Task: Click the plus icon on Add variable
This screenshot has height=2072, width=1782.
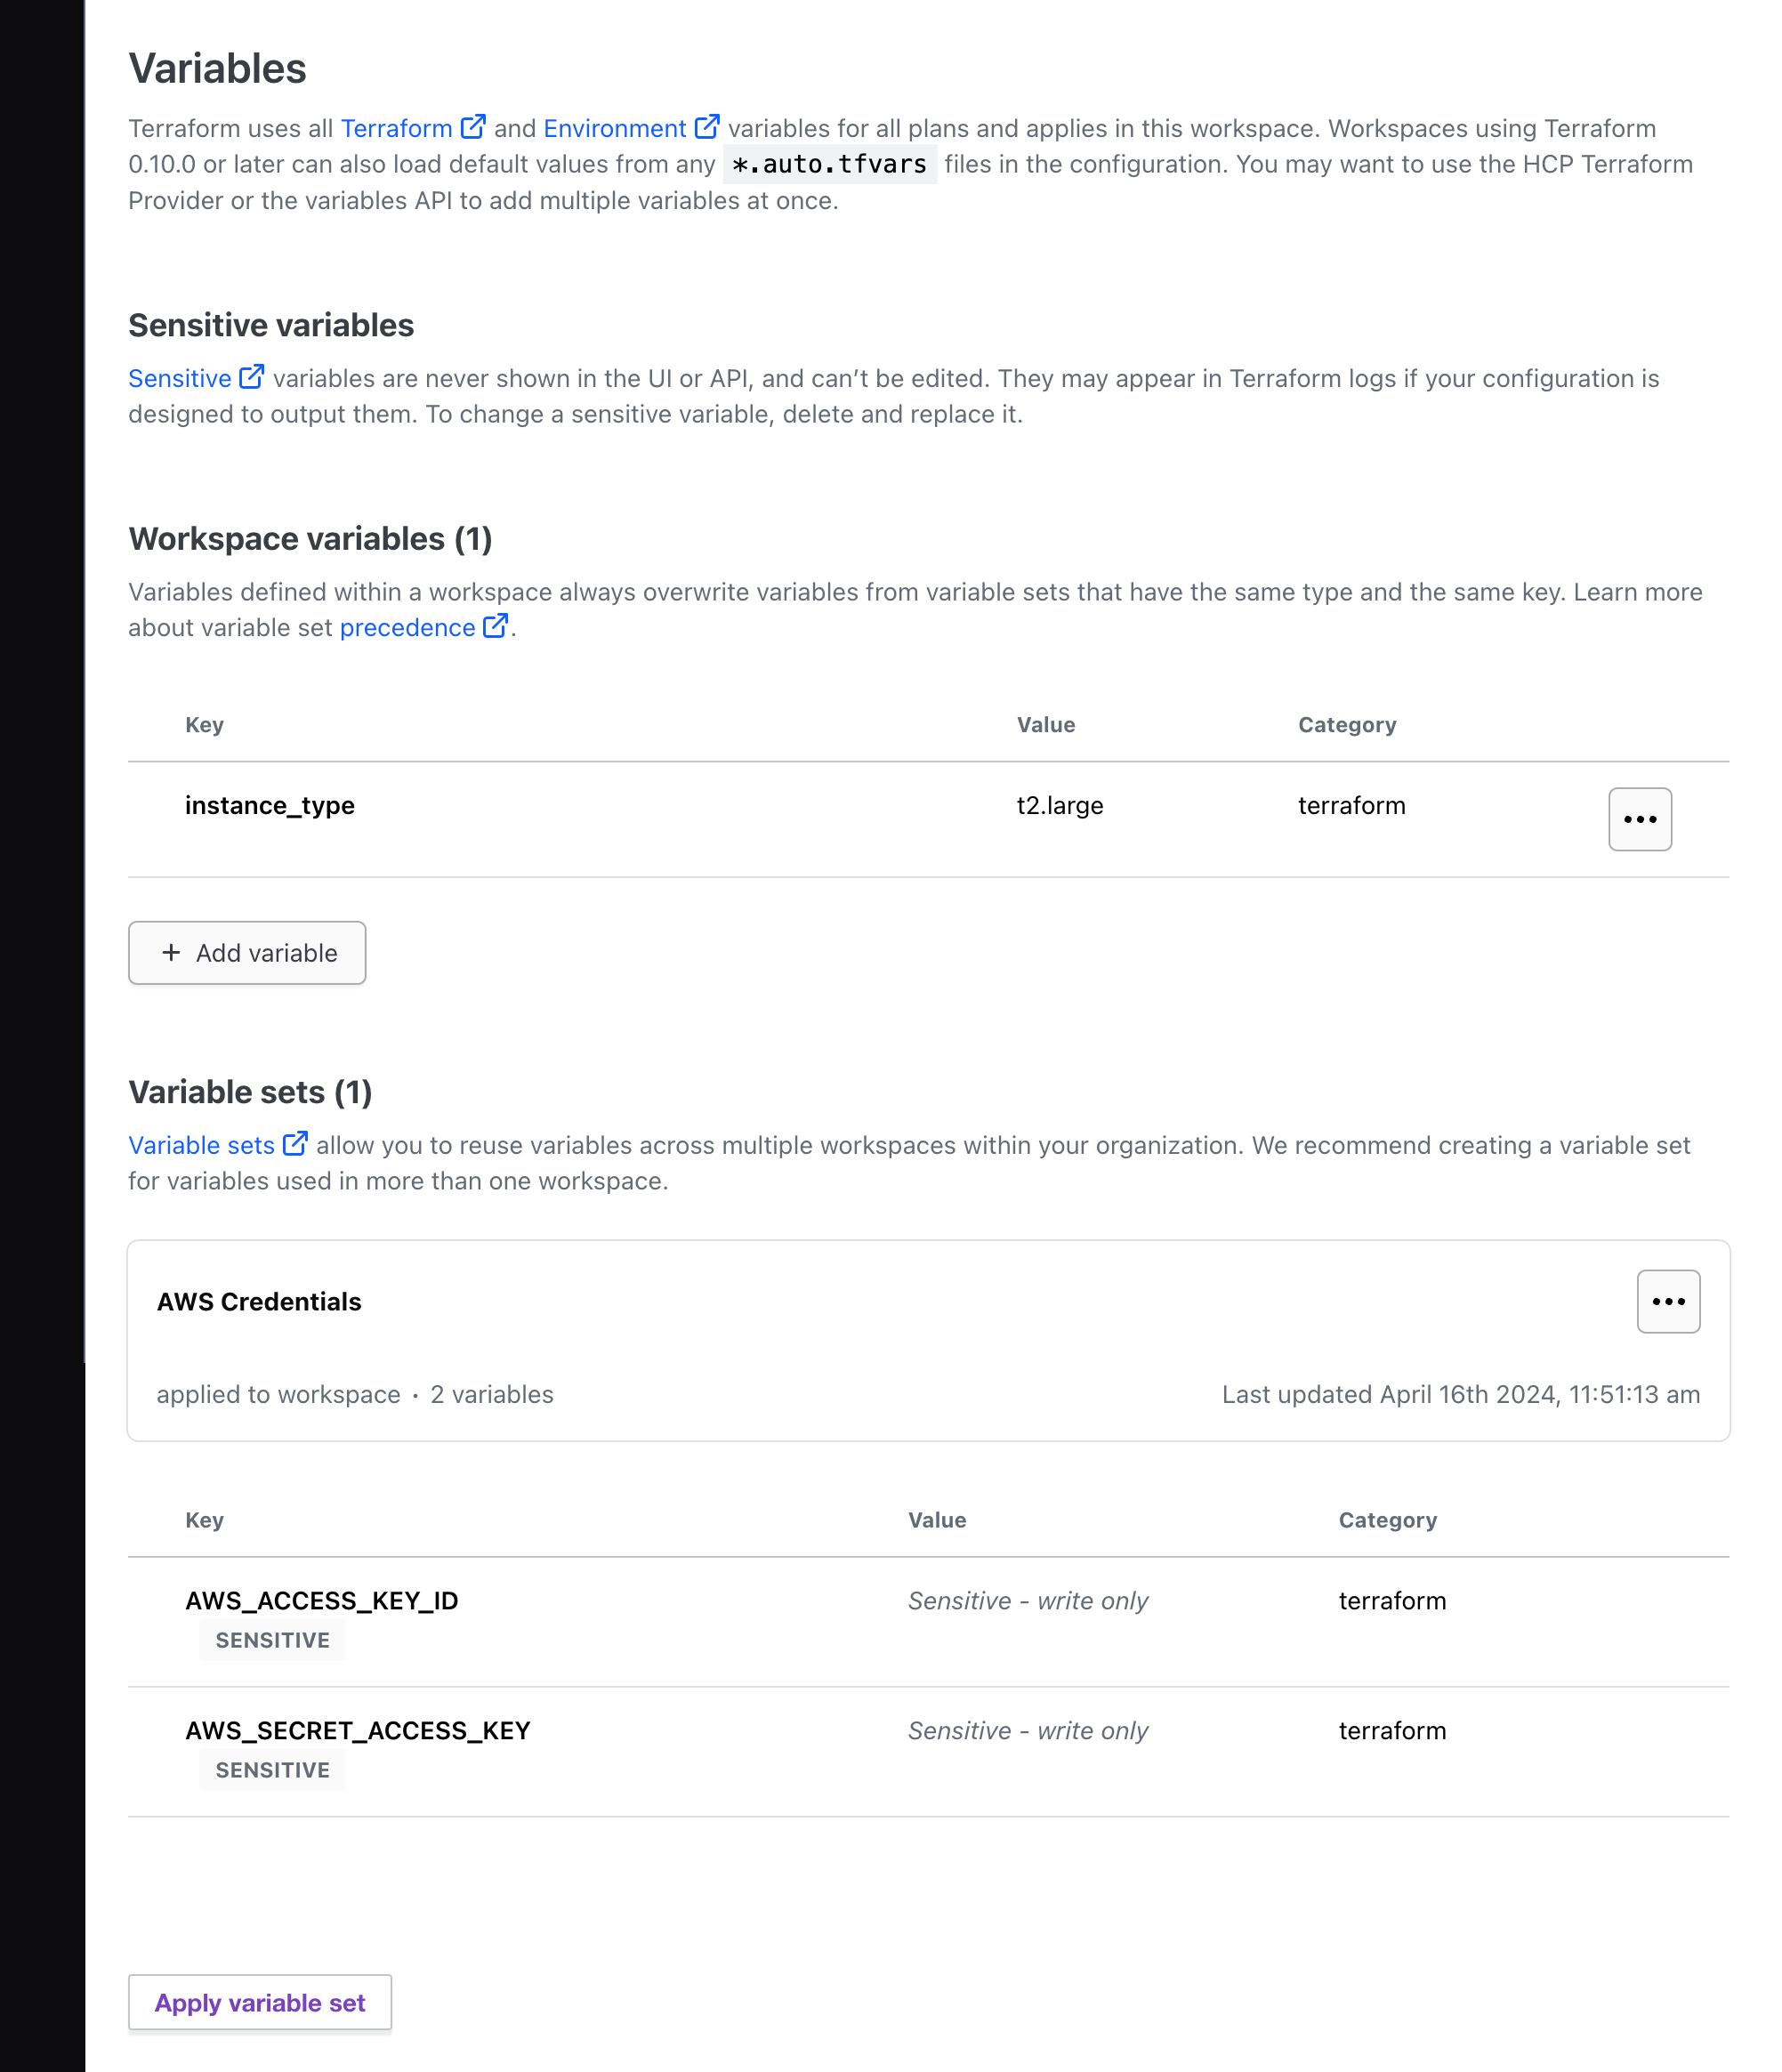Action: 171,952
